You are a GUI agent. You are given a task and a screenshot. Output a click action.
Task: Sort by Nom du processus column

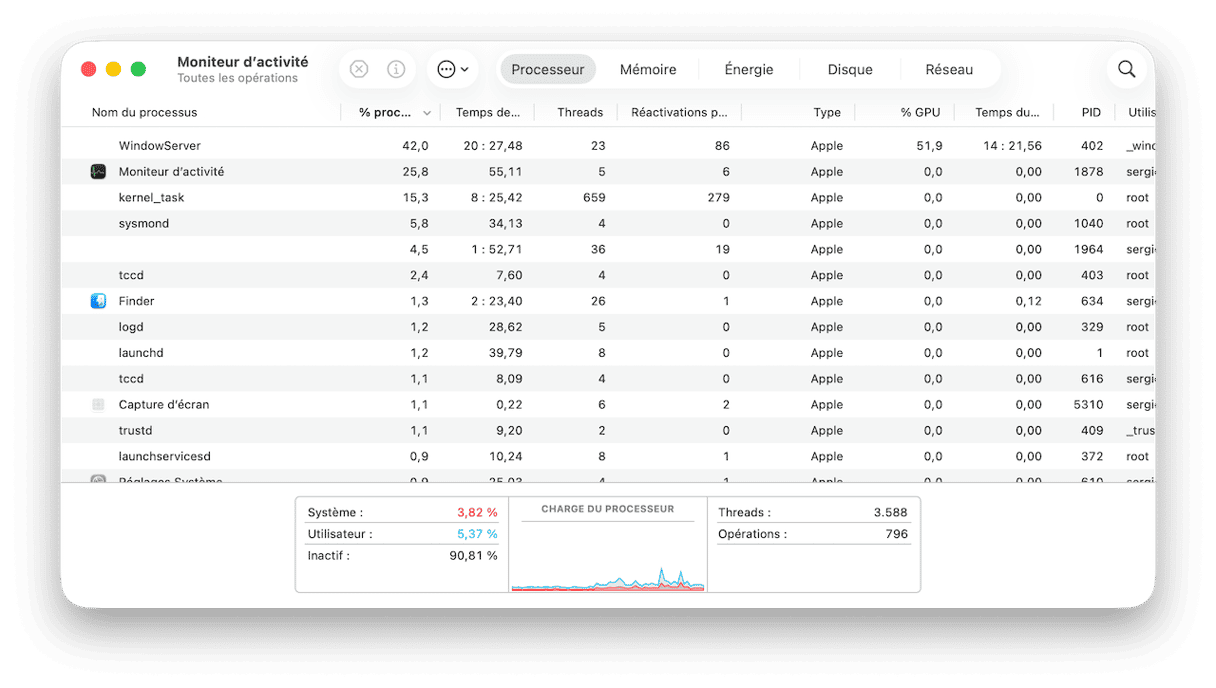coord(145,112)
